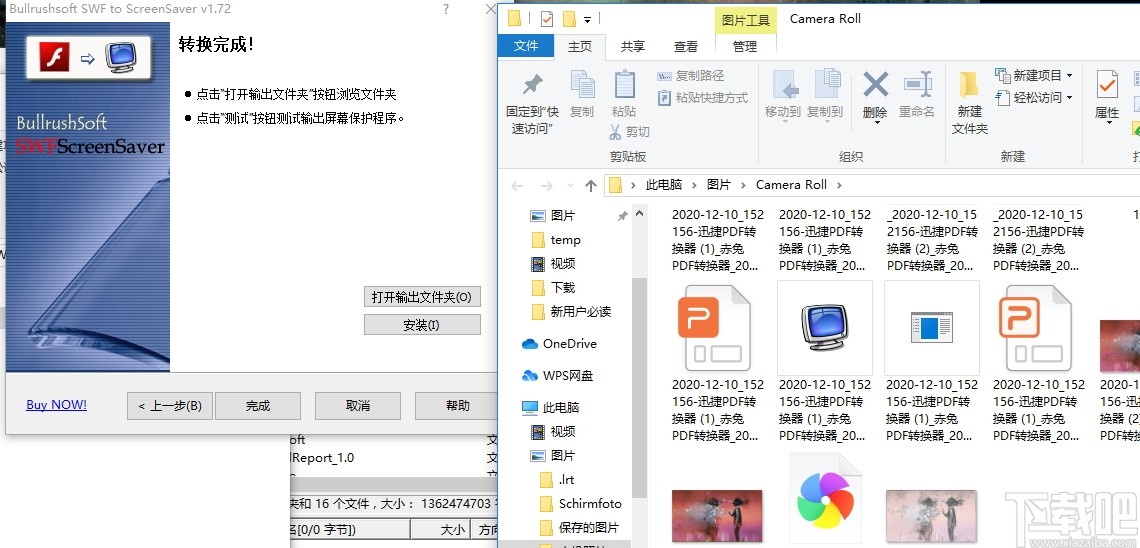Image resolution: width=1140 pixels, height=548 pixels.
Task: Click the Cut scissors icon
Action: [615, 132]
